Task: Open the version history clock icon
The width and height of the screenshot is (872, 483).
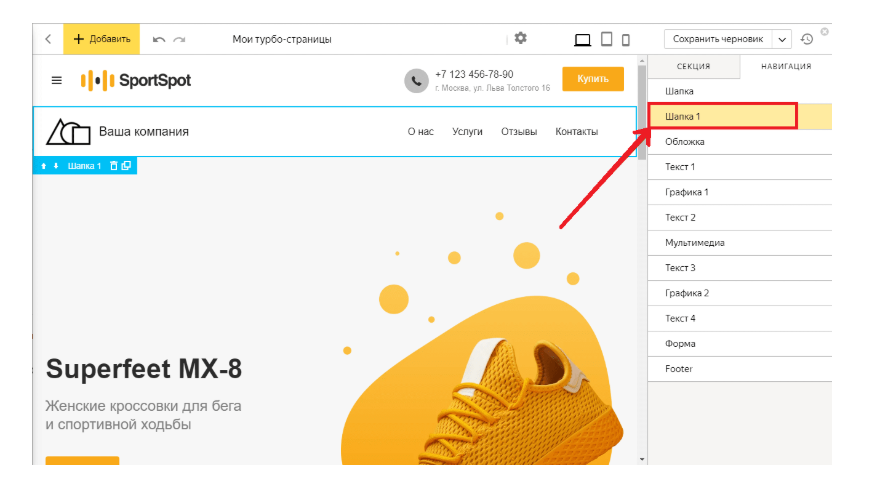Action: pos(807,39)
